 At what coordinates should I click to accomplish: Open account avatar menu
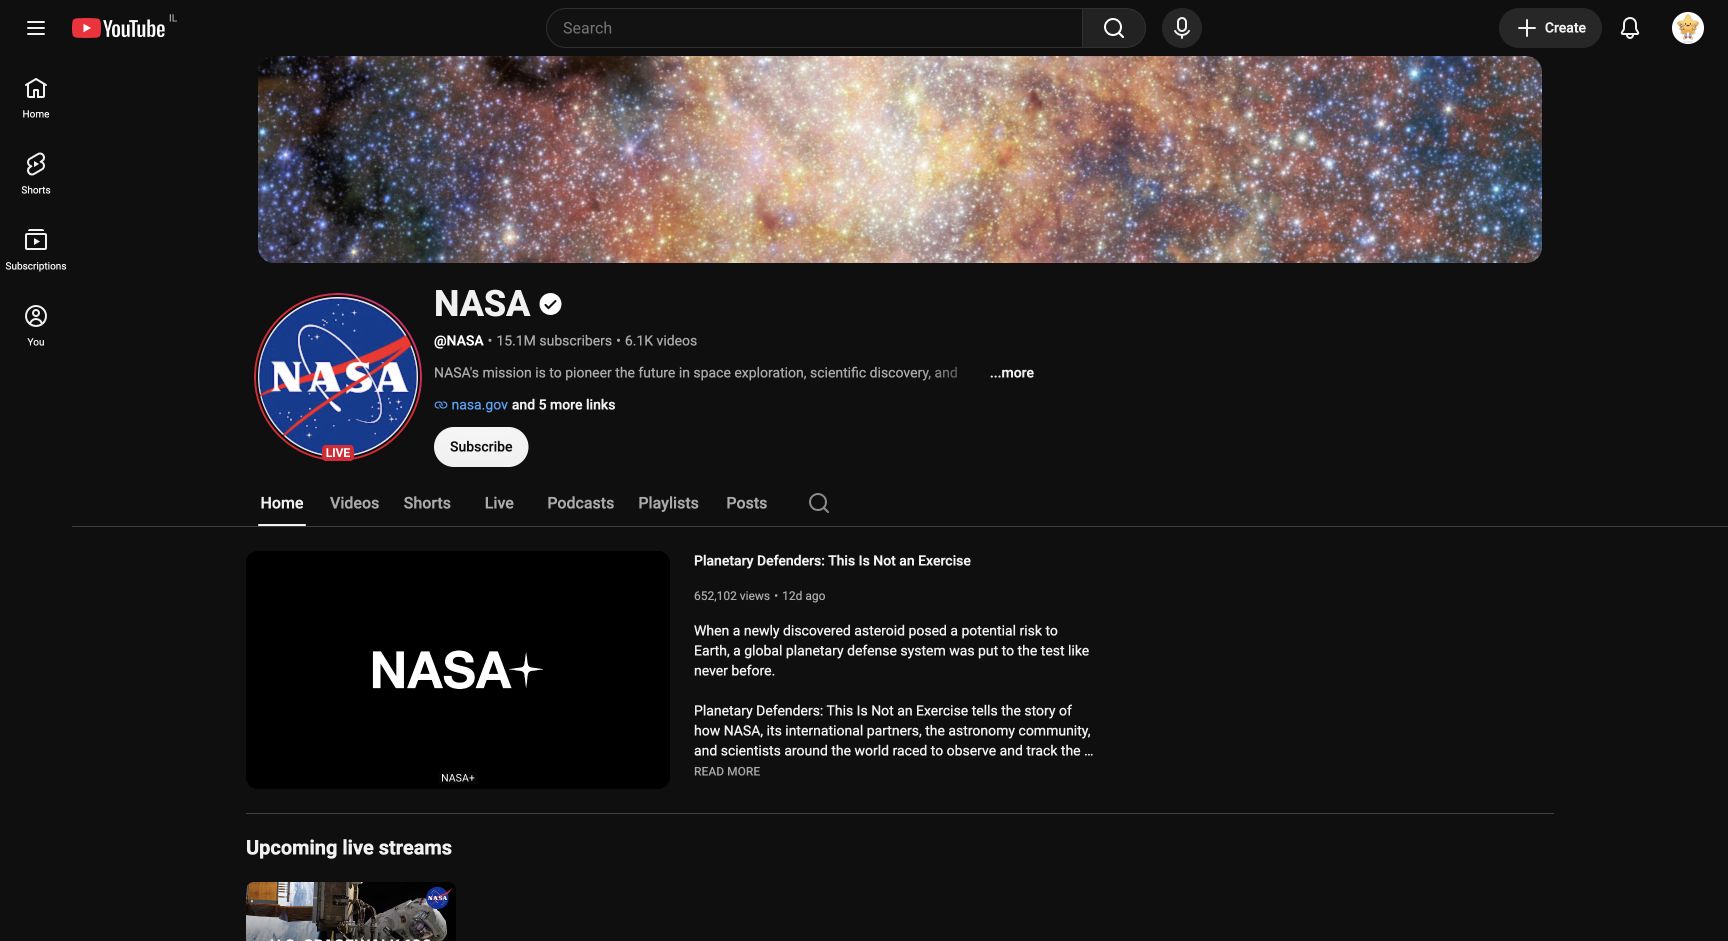[1688, 28]
